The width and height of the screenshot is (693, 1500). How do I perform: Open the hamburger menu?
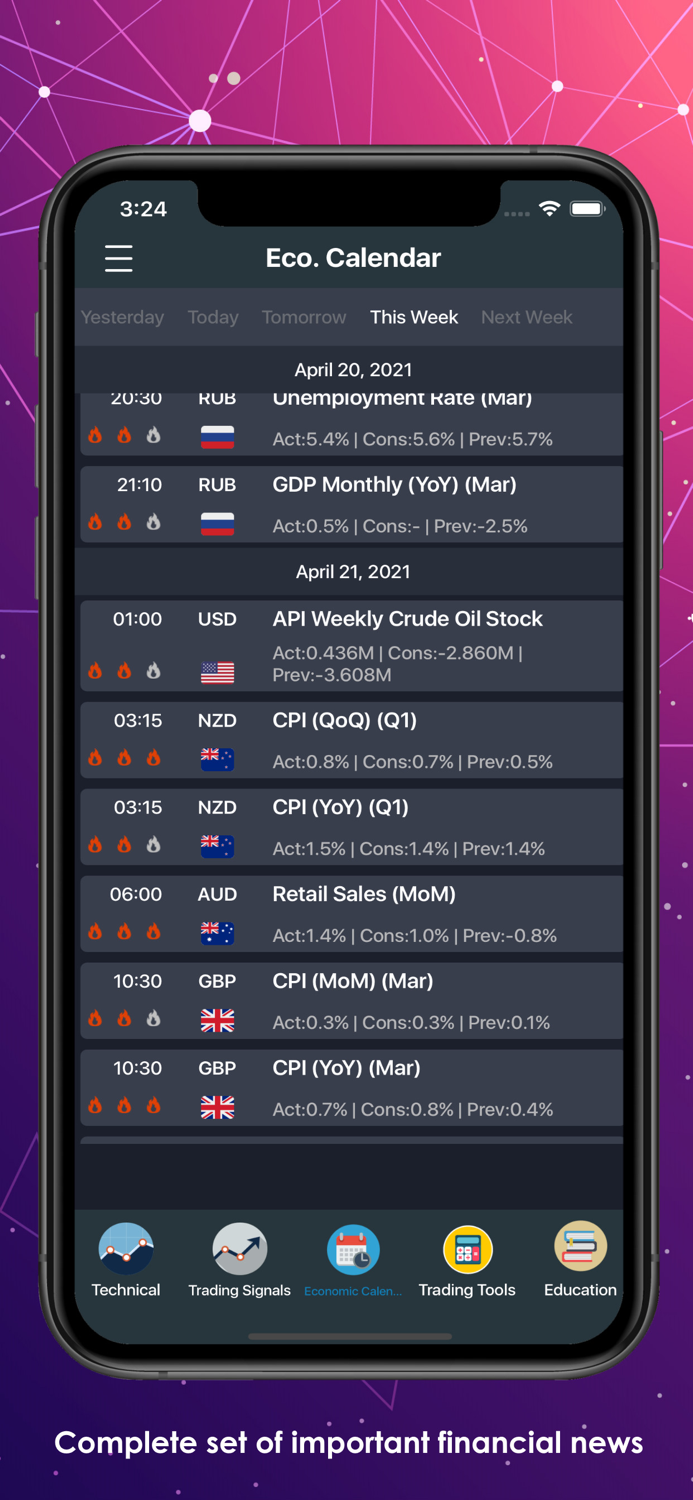point(118,258)
